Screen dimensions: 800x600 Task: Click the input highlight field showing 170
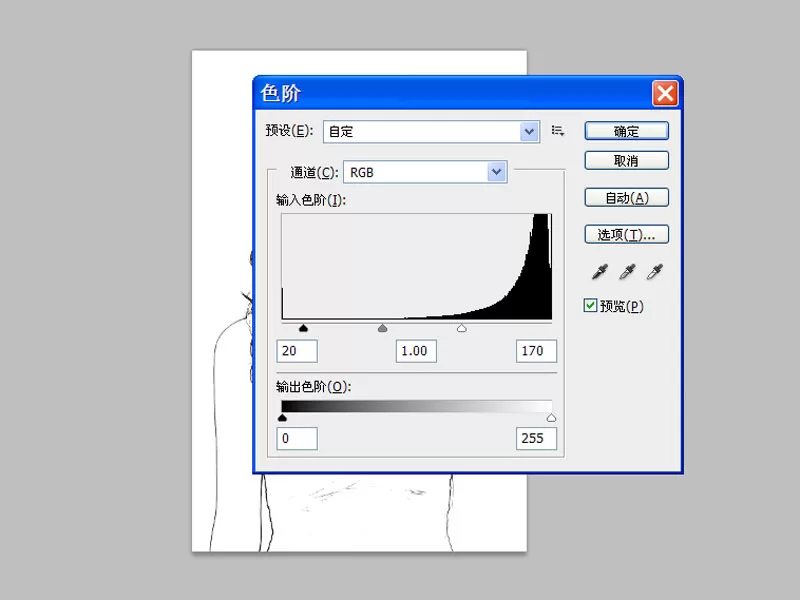tap(536, 351)
